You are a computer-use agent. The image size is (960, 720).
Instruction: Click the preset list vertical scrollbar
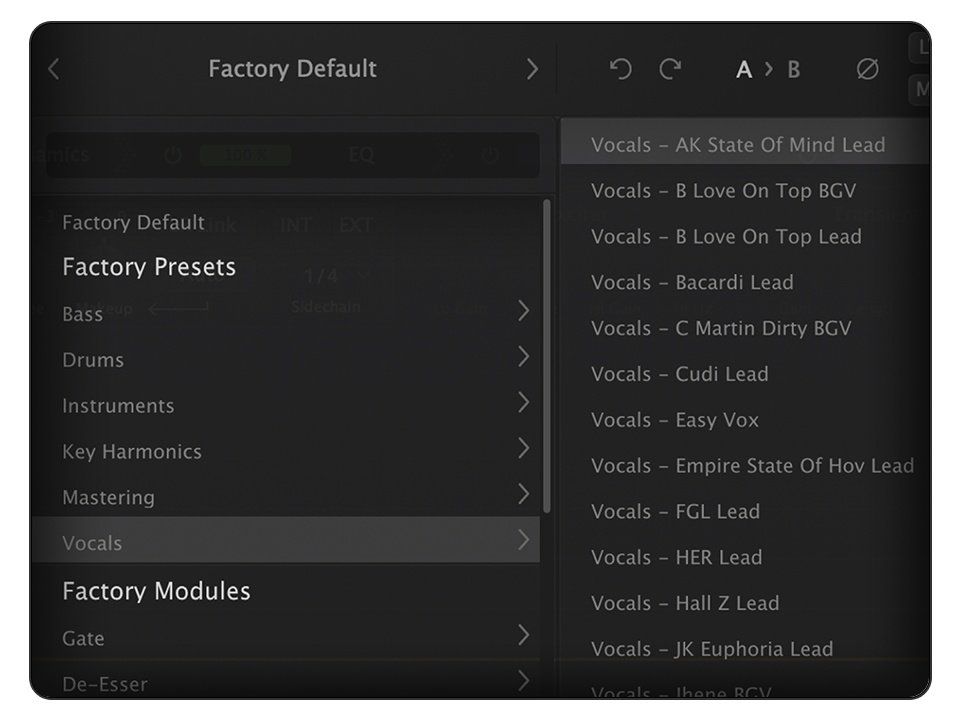point(546,355)
